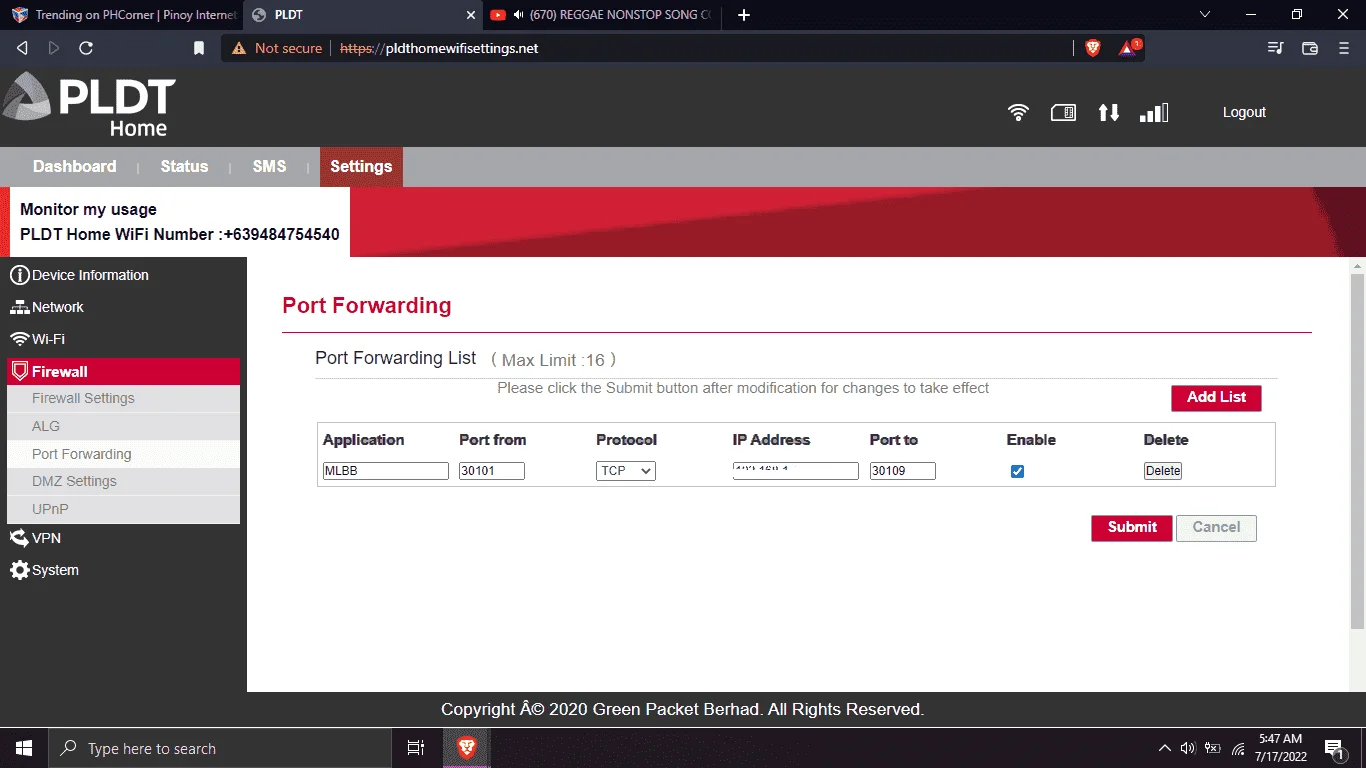This screenshot has width=1366, height=768.
Task: Click the Brave Rewards triangle icon
Action: point(1128,48)
